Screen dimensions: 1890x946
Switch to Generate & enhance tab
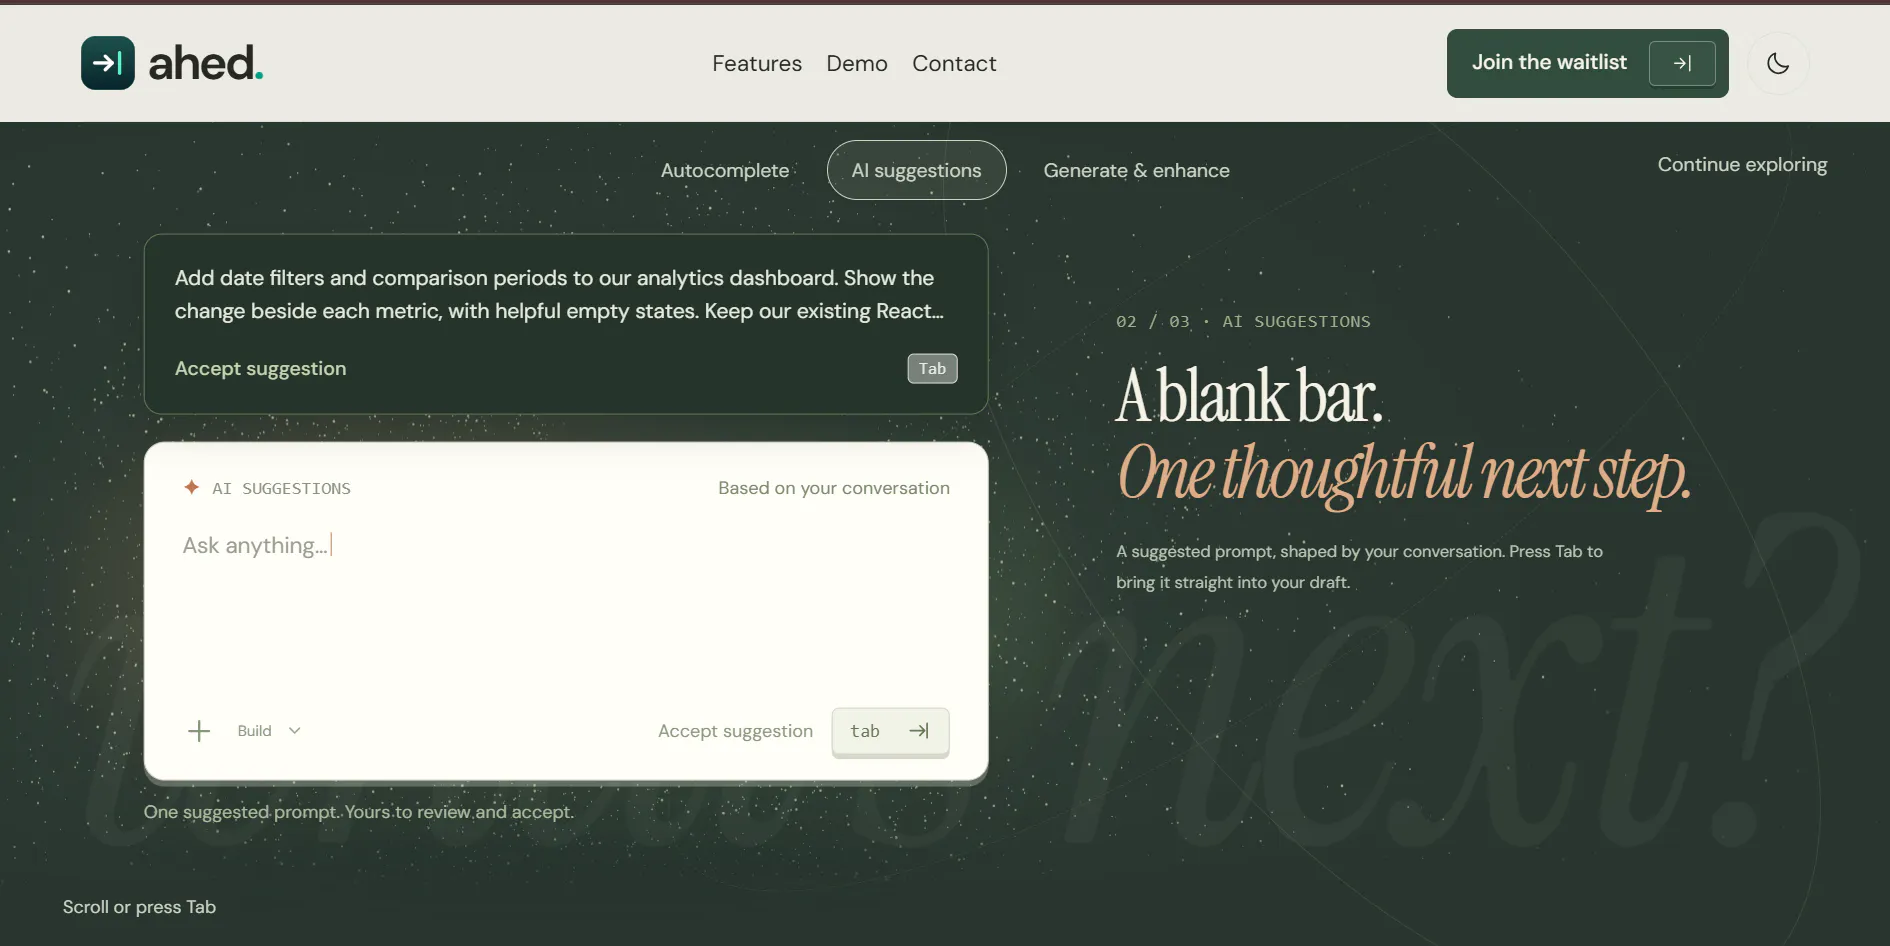[x=1136, y=170]
